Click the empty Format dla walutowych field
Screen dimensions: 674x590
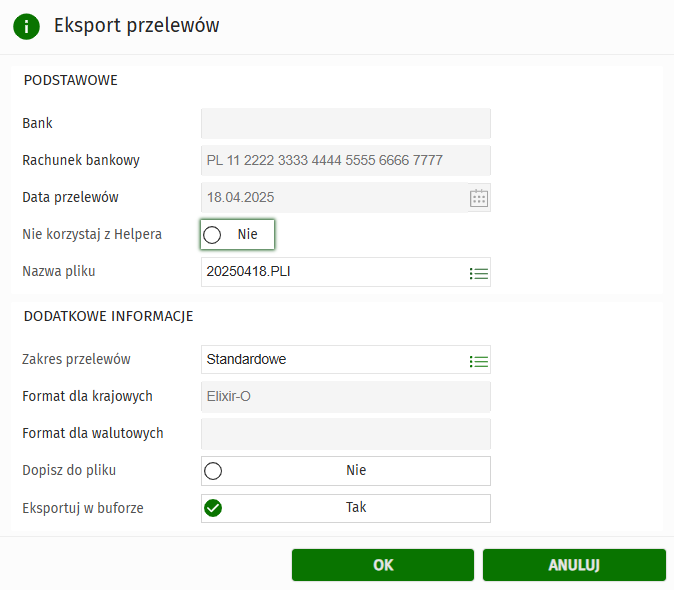345,434
